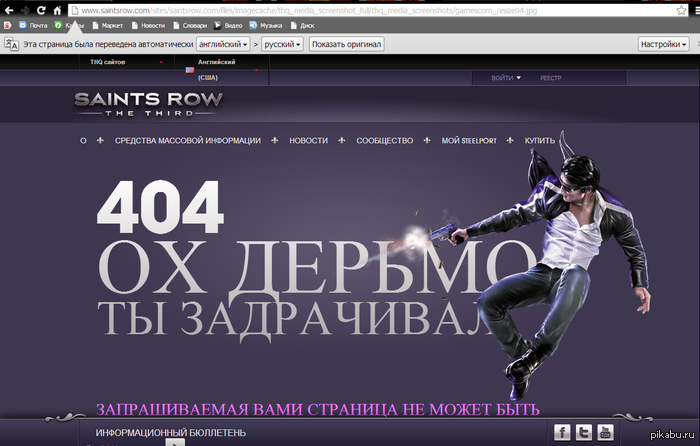
Task: Click the YouTube icon in the footer
Action: coord(605,432)
